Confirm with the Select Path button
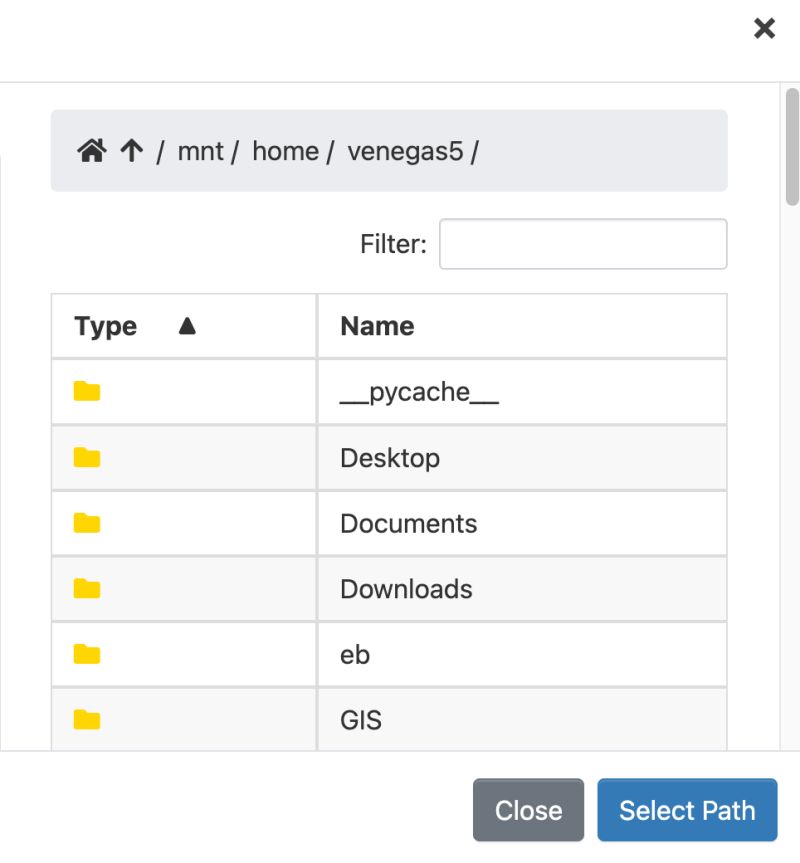This screenshot has height=863, width=800. [x=687, y=810]
